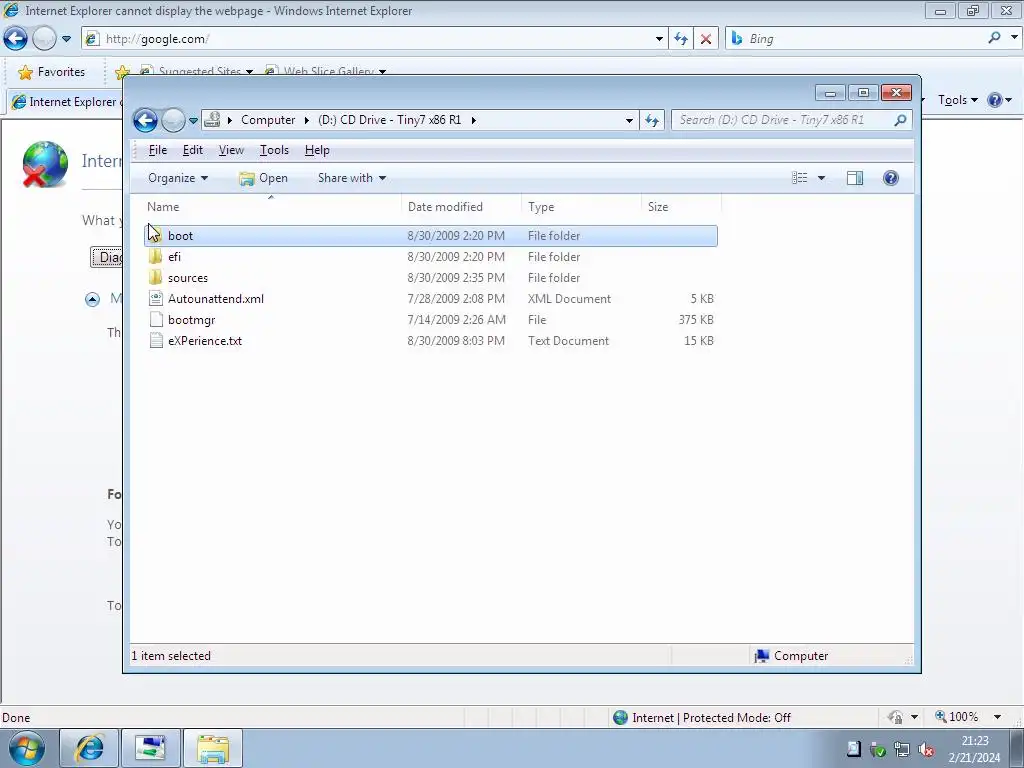1024x768 pixels.
Task: Stop loading page in Internet Explorer
Action: (x=706, y=39)
